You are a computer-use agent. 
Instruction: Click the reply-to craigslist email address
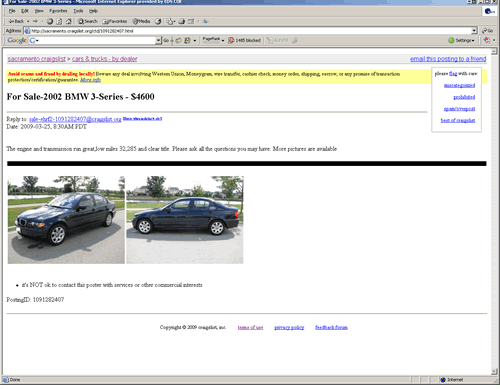click(75, 119)
